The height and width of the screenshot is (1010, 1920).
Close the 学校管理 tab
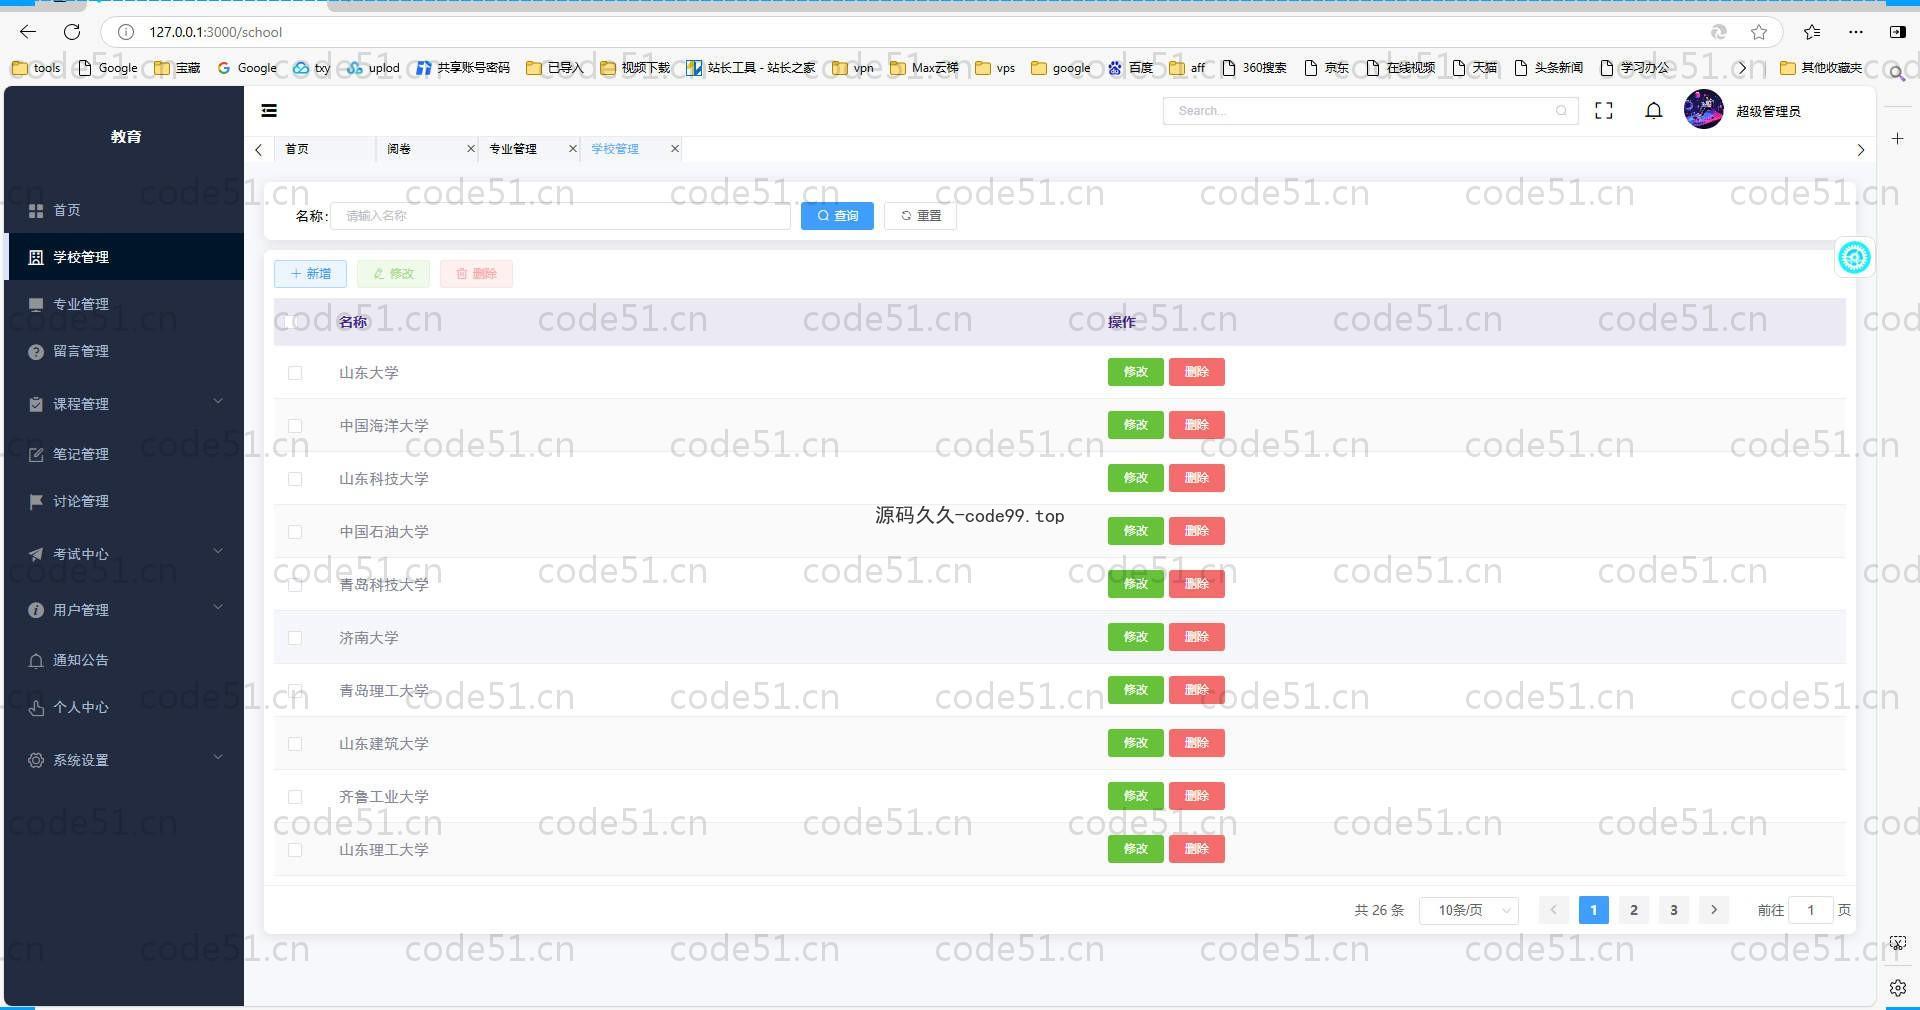coord(675,149)
